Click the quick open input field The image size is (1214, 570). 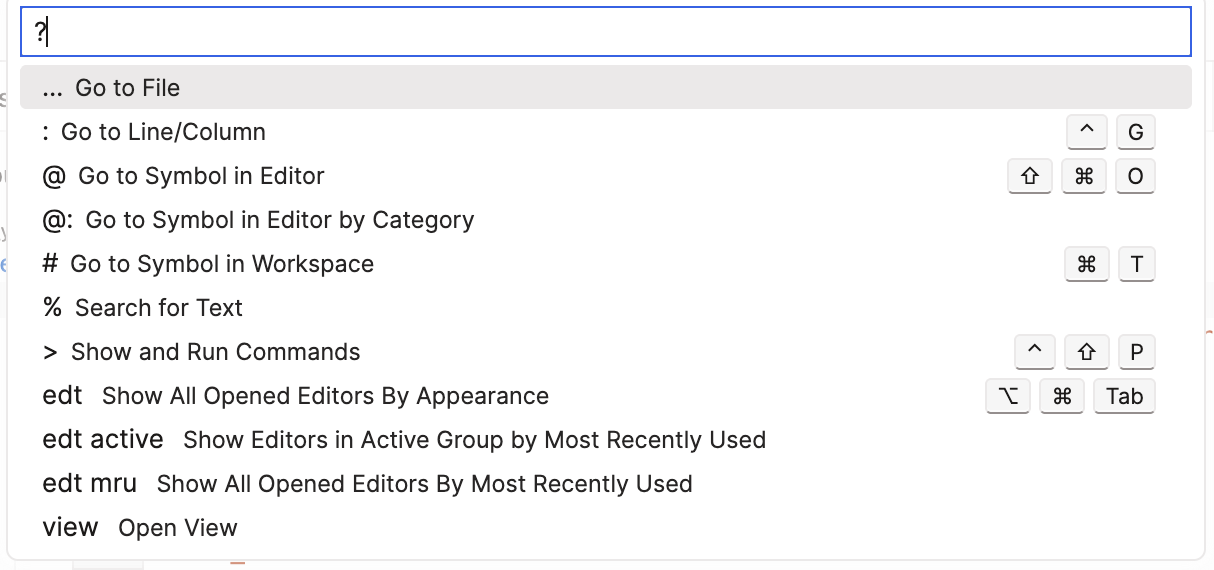point(605,32)
